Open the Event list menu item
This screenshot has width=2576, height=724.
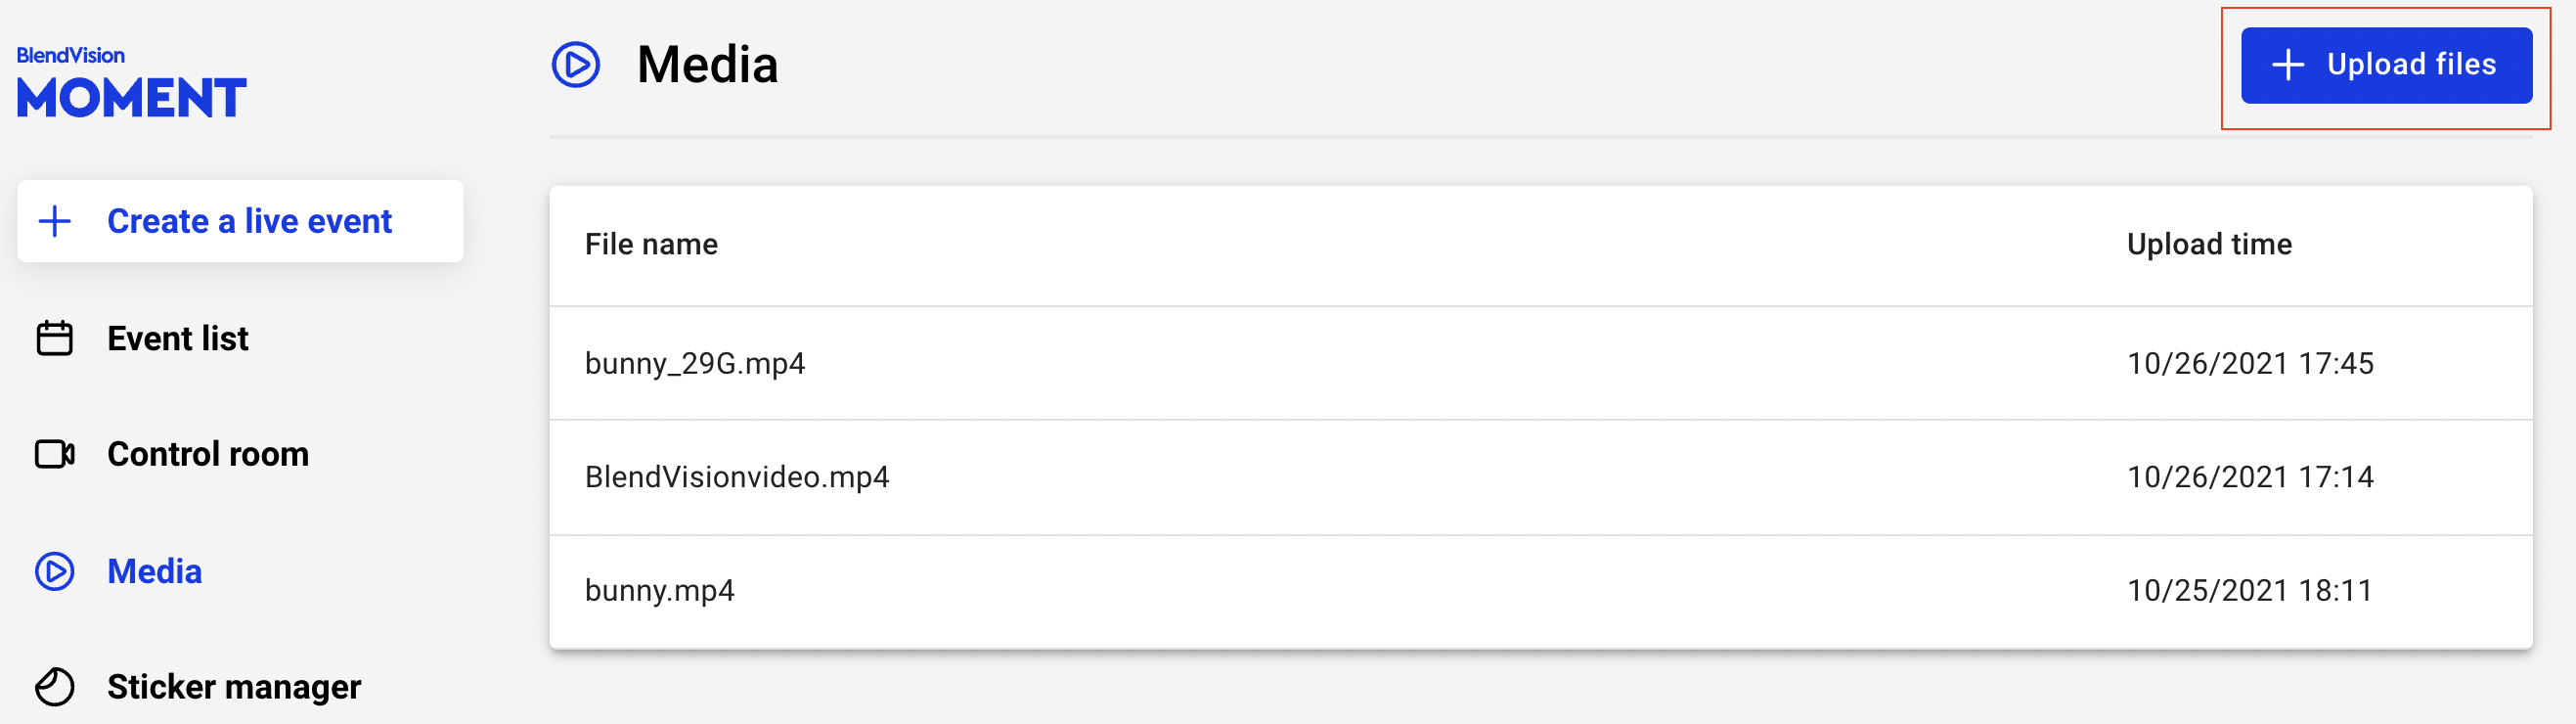click(x=177, y=338)
